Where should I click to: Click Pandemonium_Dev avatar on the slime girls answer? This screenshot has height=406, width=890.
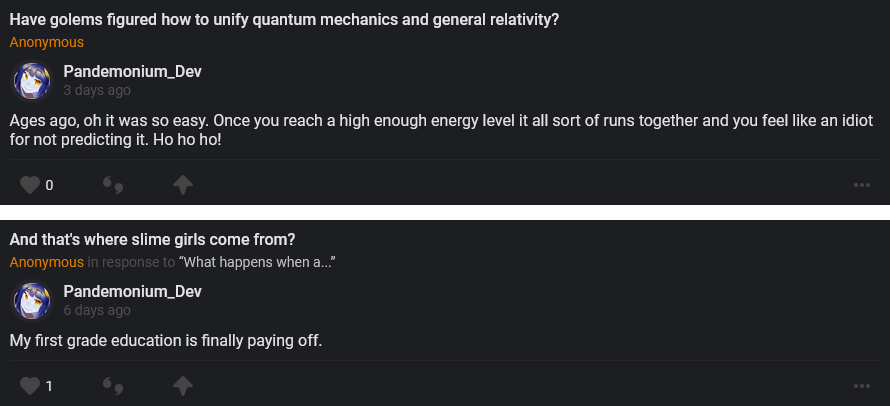(31, 300)
